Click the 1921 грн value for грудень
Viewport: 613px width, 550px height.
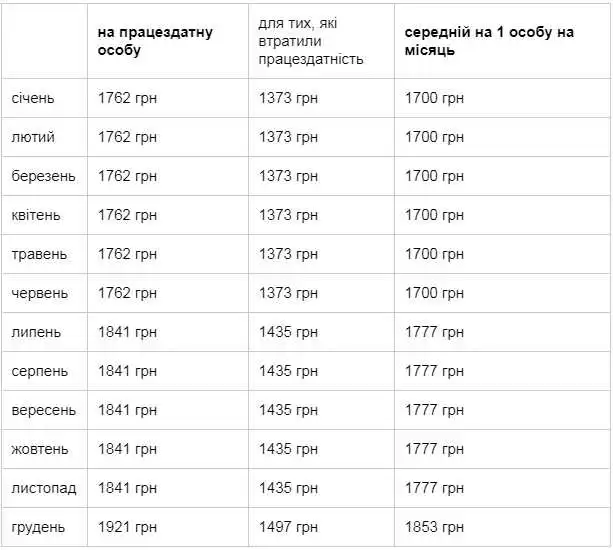point(127,527)
